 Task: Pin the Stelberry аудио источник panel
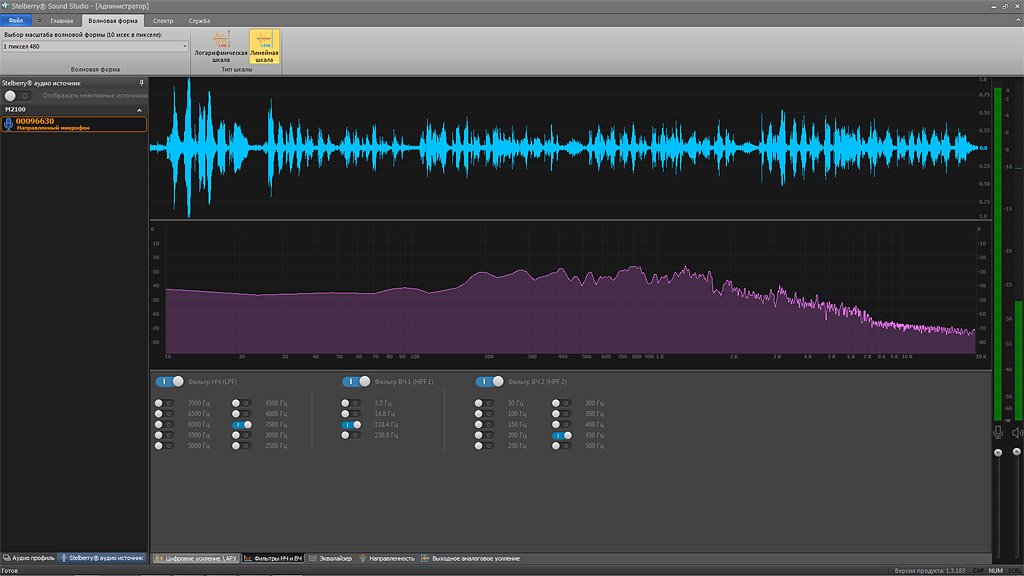pos(141,82)
